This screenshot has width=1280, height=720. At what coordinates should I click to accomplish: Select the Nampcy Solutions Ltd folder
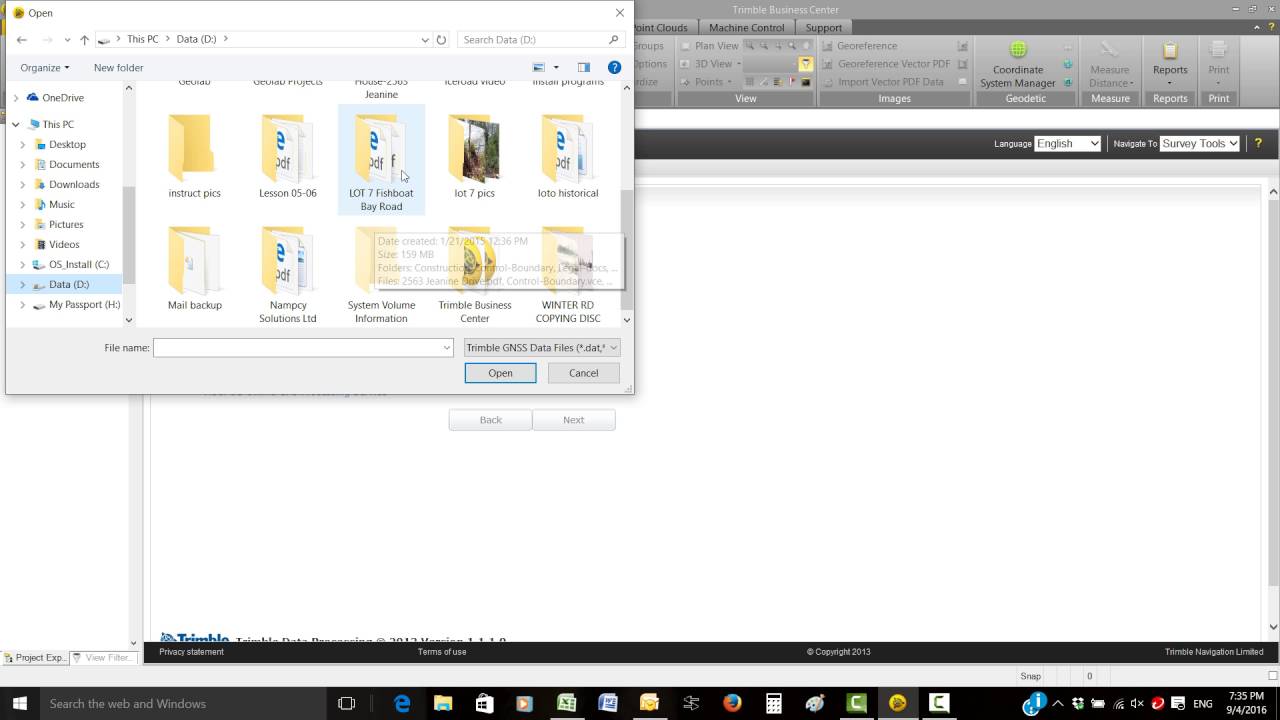tap(287, 275)
